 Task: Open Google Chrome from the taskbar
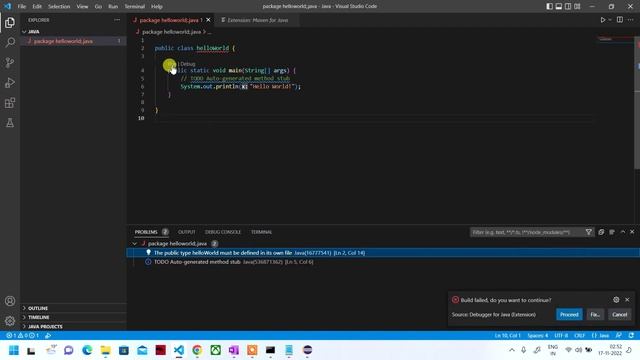coord(197,350)
